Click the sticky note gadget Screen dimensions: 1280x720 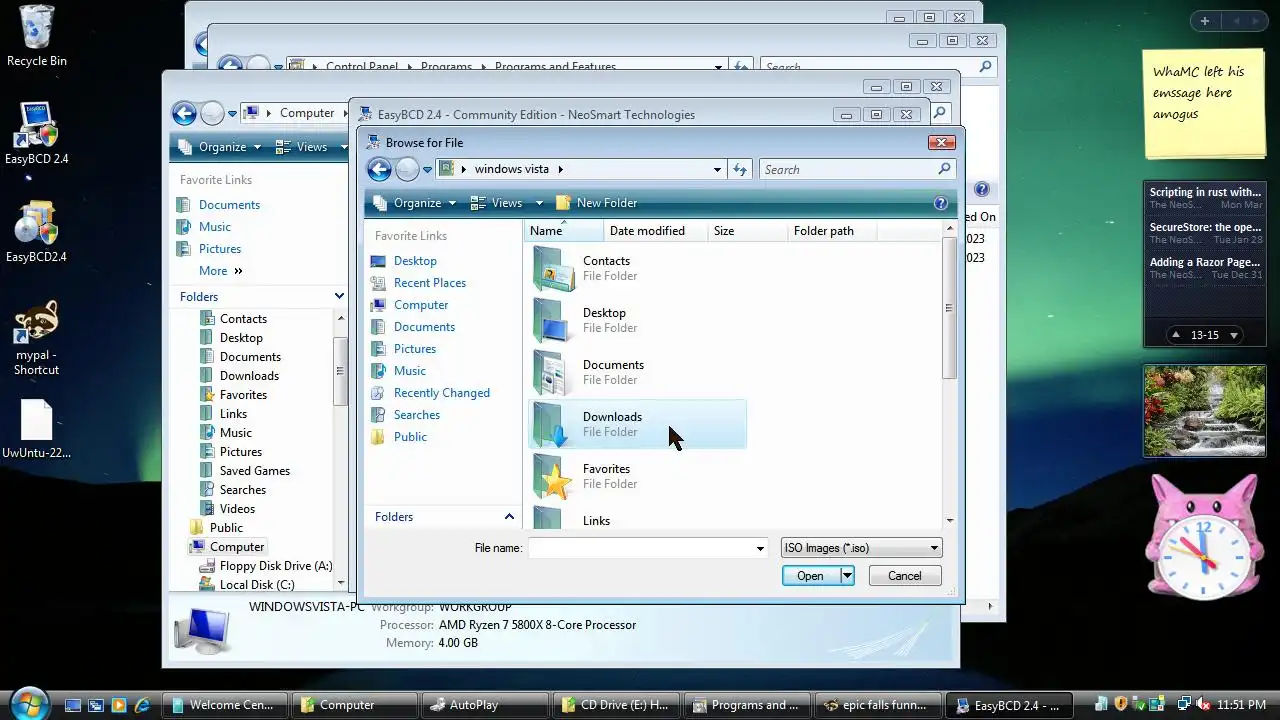pyautogui.click(x=1204, y=102)
